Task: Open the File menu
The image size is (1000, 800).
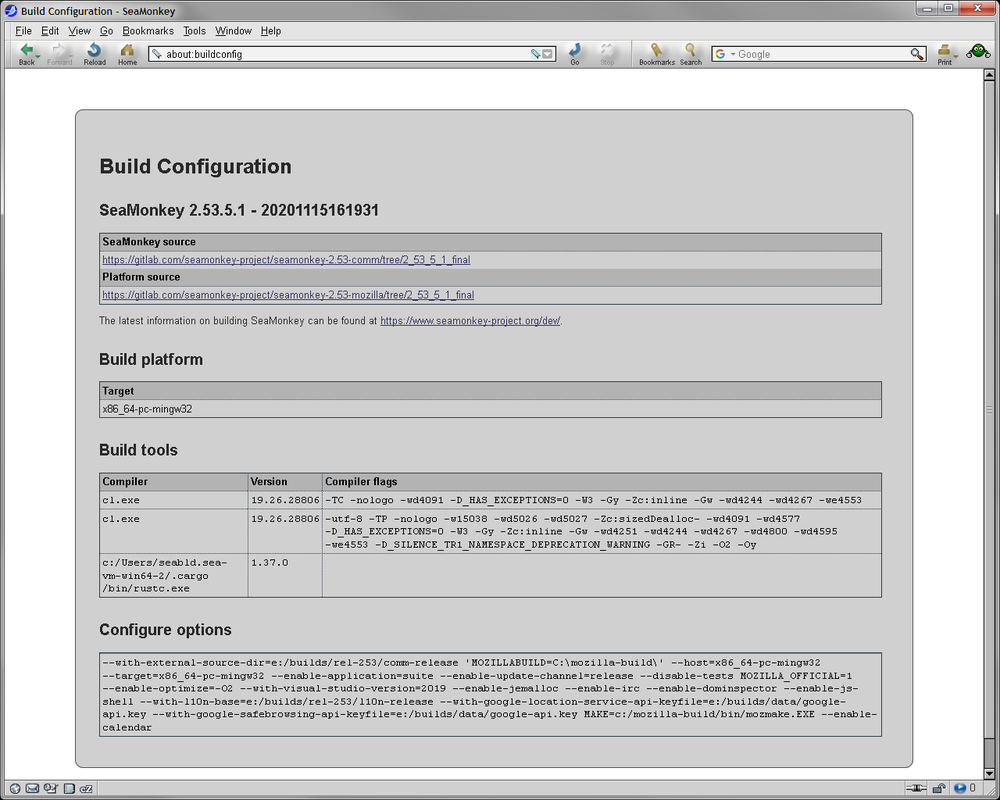Action: point(23,31)
